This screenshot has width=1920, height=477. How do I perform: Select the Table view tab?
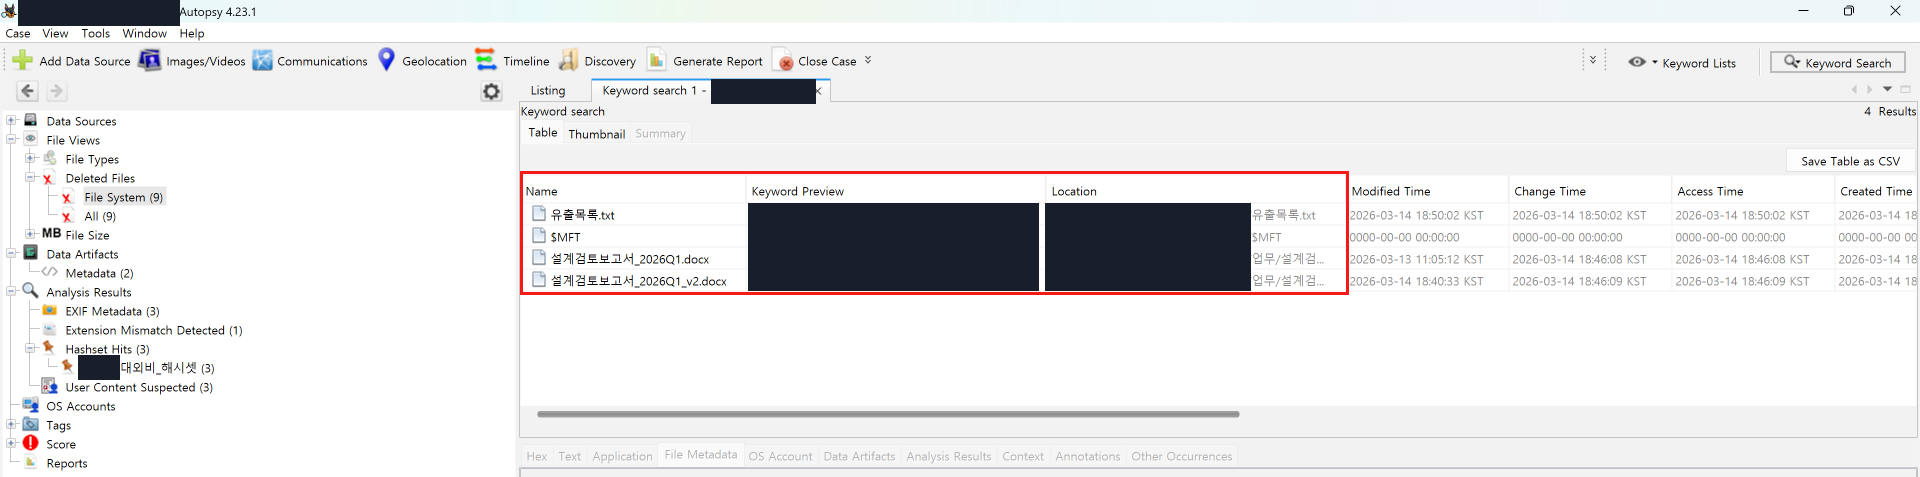[543, 133]
